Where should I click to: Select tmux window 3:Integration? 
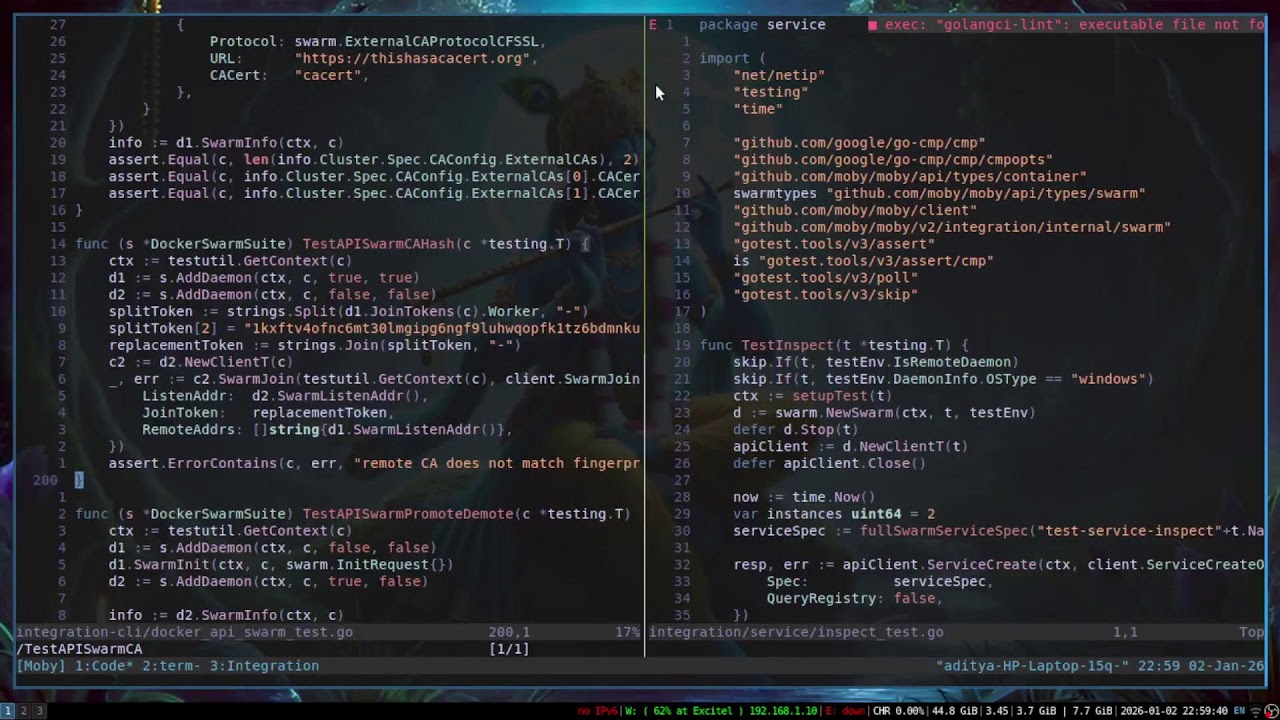(264, 666)
